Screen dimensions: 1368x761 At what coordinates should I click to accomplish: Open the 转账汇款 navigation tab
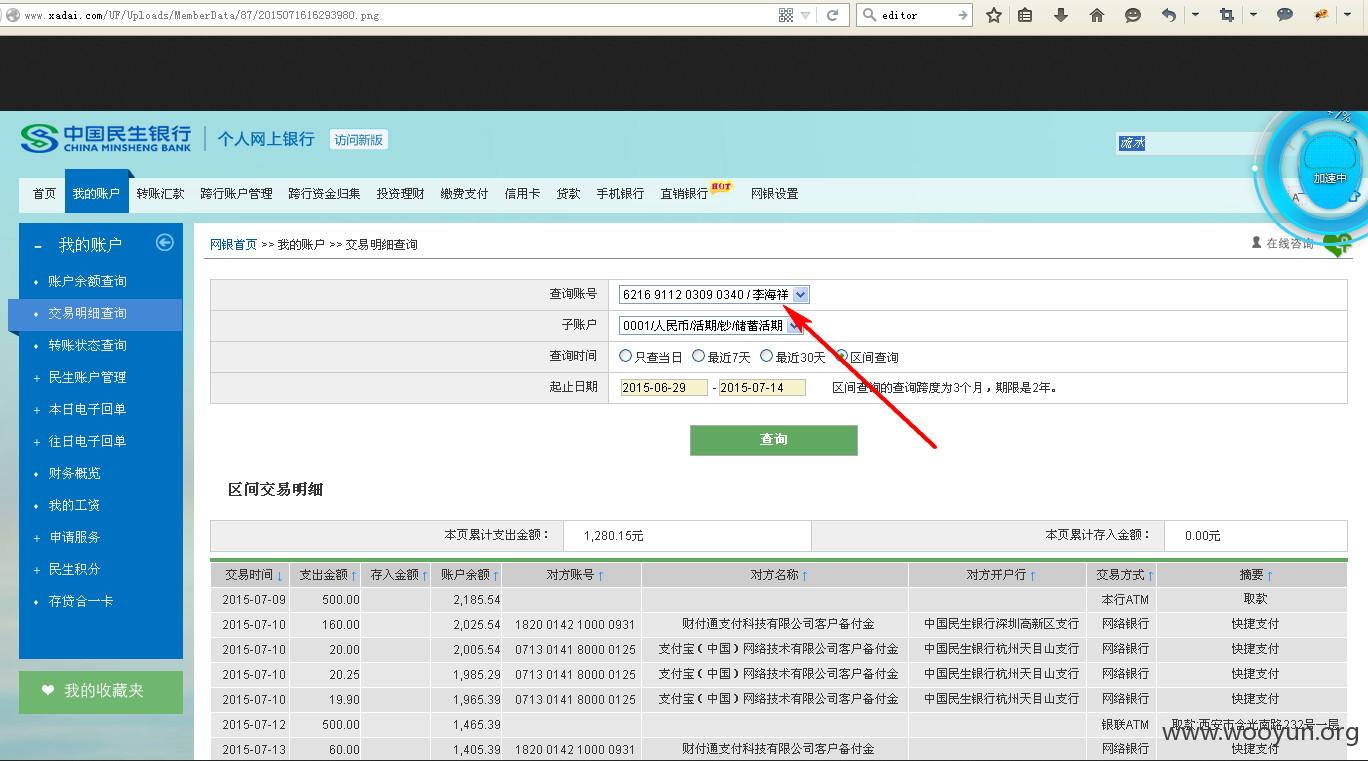click(160, 194)
